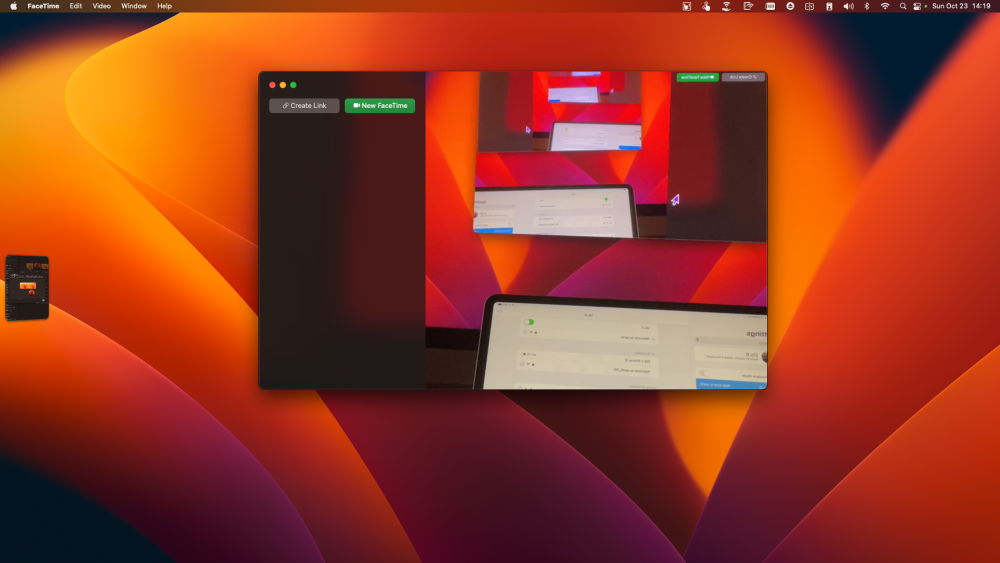
Task: Open the volume control icon
Action: [848, 6]
